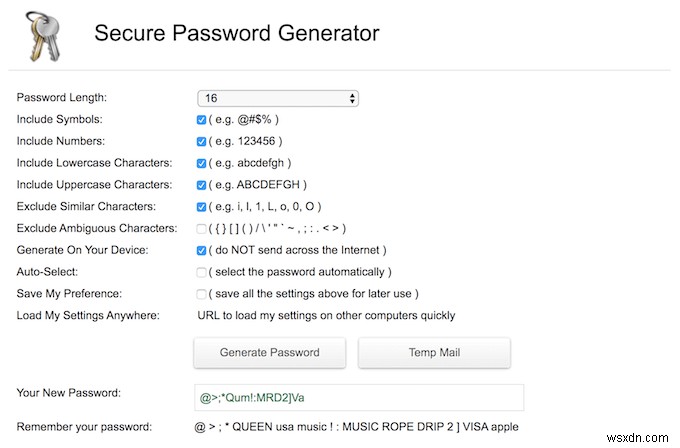
Task: Toggle Include Lowercase Characters checkbox
Action: point(202,163)
